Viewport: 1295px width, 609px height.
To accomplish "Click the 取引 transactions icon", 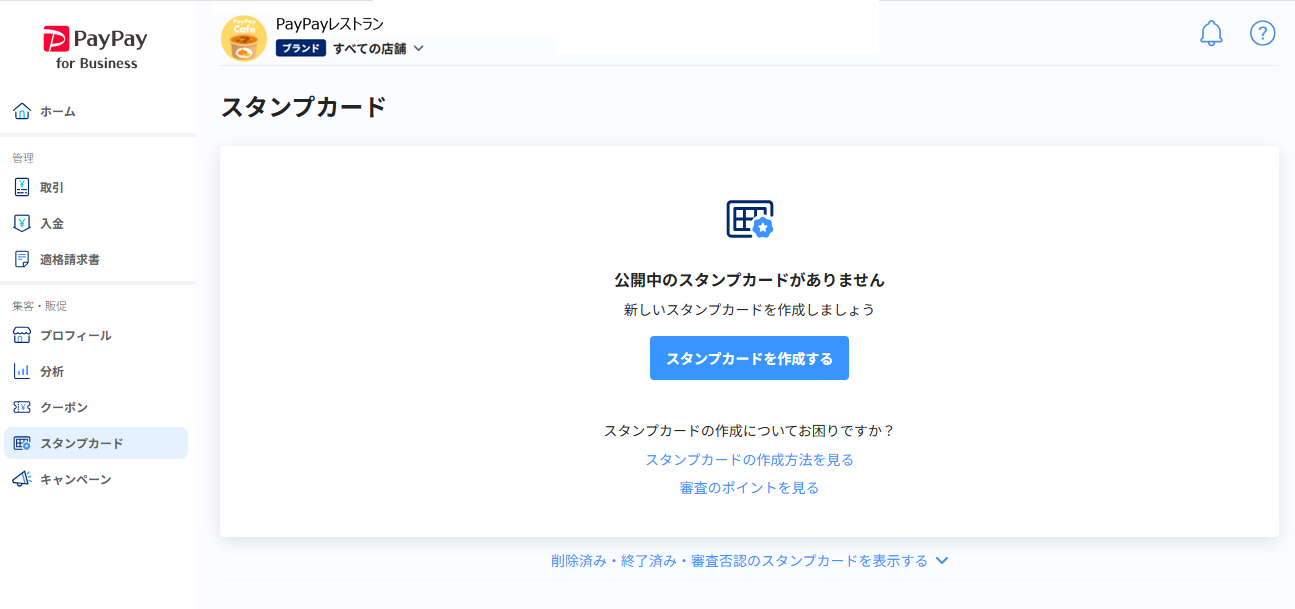I will (22, 187).
